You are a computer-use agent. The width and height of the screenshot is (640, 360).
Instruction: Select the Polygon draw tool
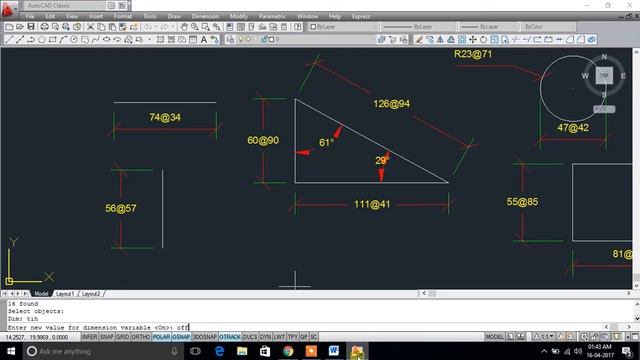42,40
